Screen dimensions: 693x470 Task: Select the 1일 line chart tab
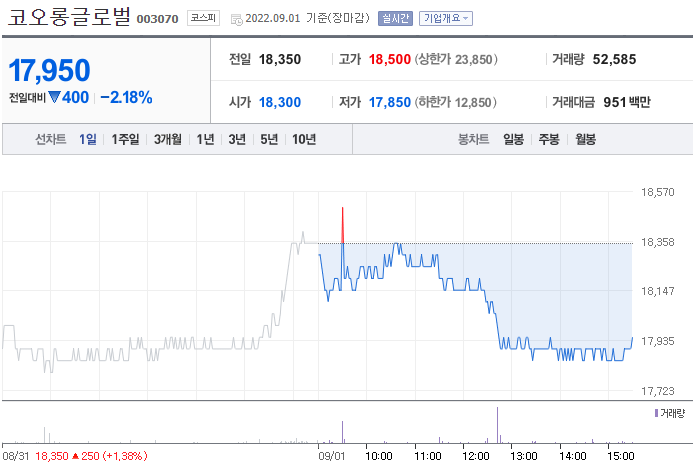tap(88, 139)
